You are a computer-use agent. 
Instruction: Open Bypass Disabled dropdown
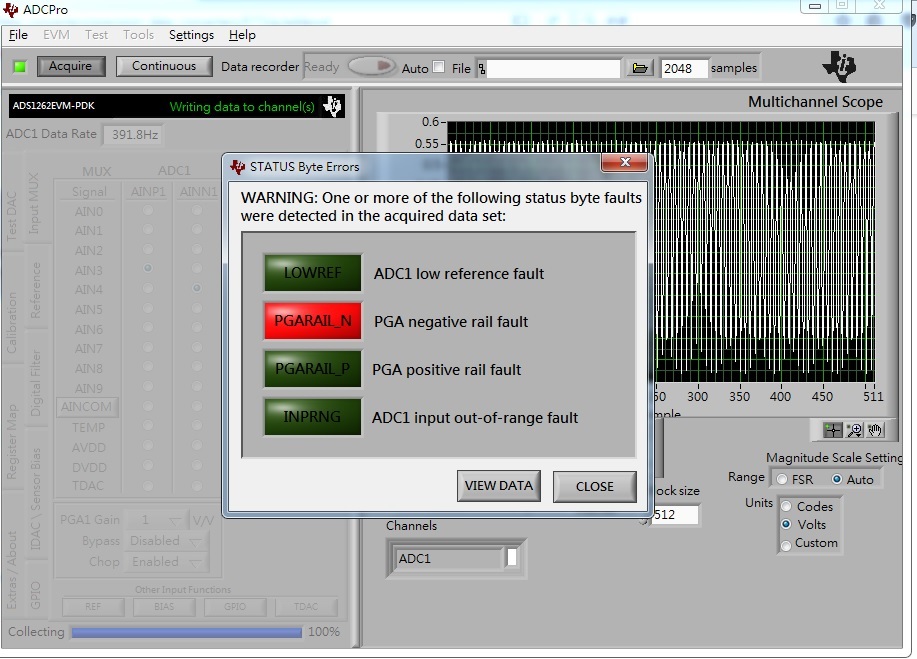pos(166,541)
